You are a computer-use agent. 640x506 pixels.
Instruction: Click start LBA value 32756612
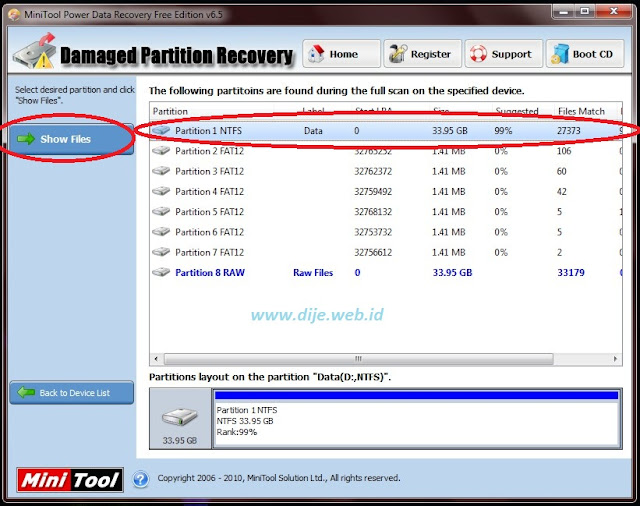pyautogui.click(x=373, y=252)
